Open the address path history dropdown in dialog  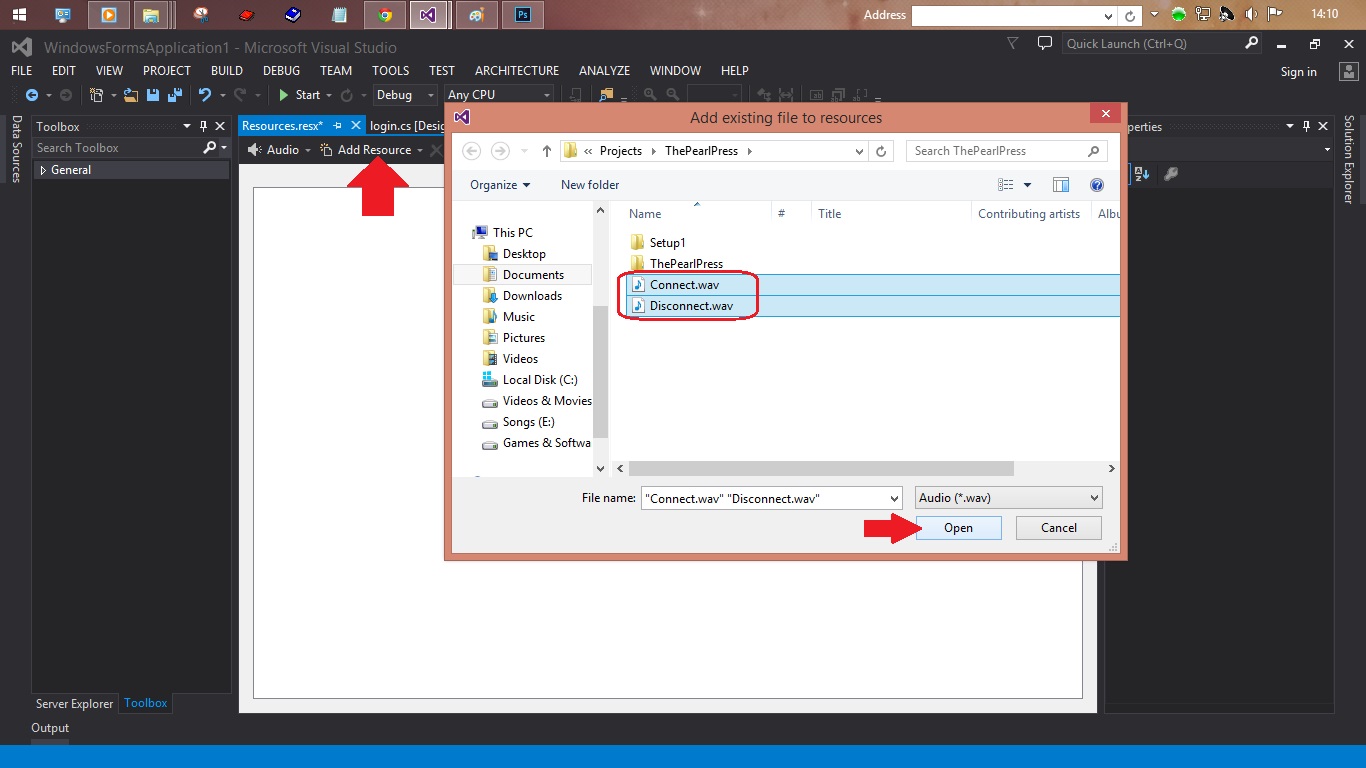(x=860, y=151)
